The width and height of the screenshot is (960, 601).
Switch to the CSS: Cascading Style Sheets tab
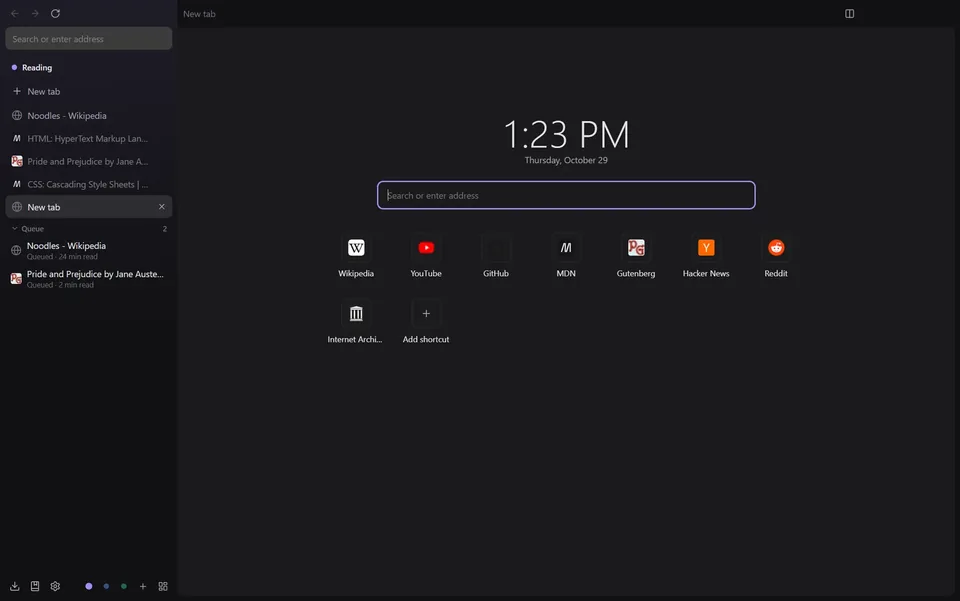click(x=89, y=184)
